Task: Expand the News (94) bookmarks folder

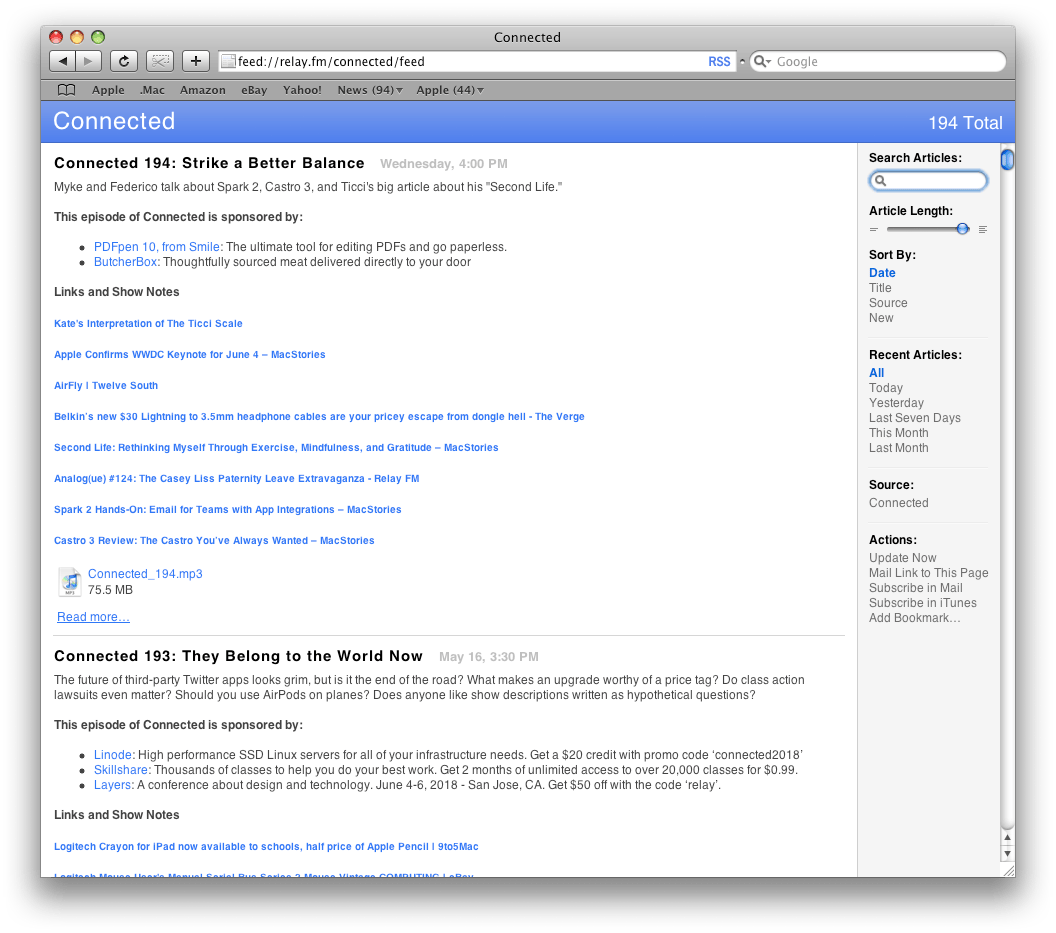Action: [x=370, y=90]
